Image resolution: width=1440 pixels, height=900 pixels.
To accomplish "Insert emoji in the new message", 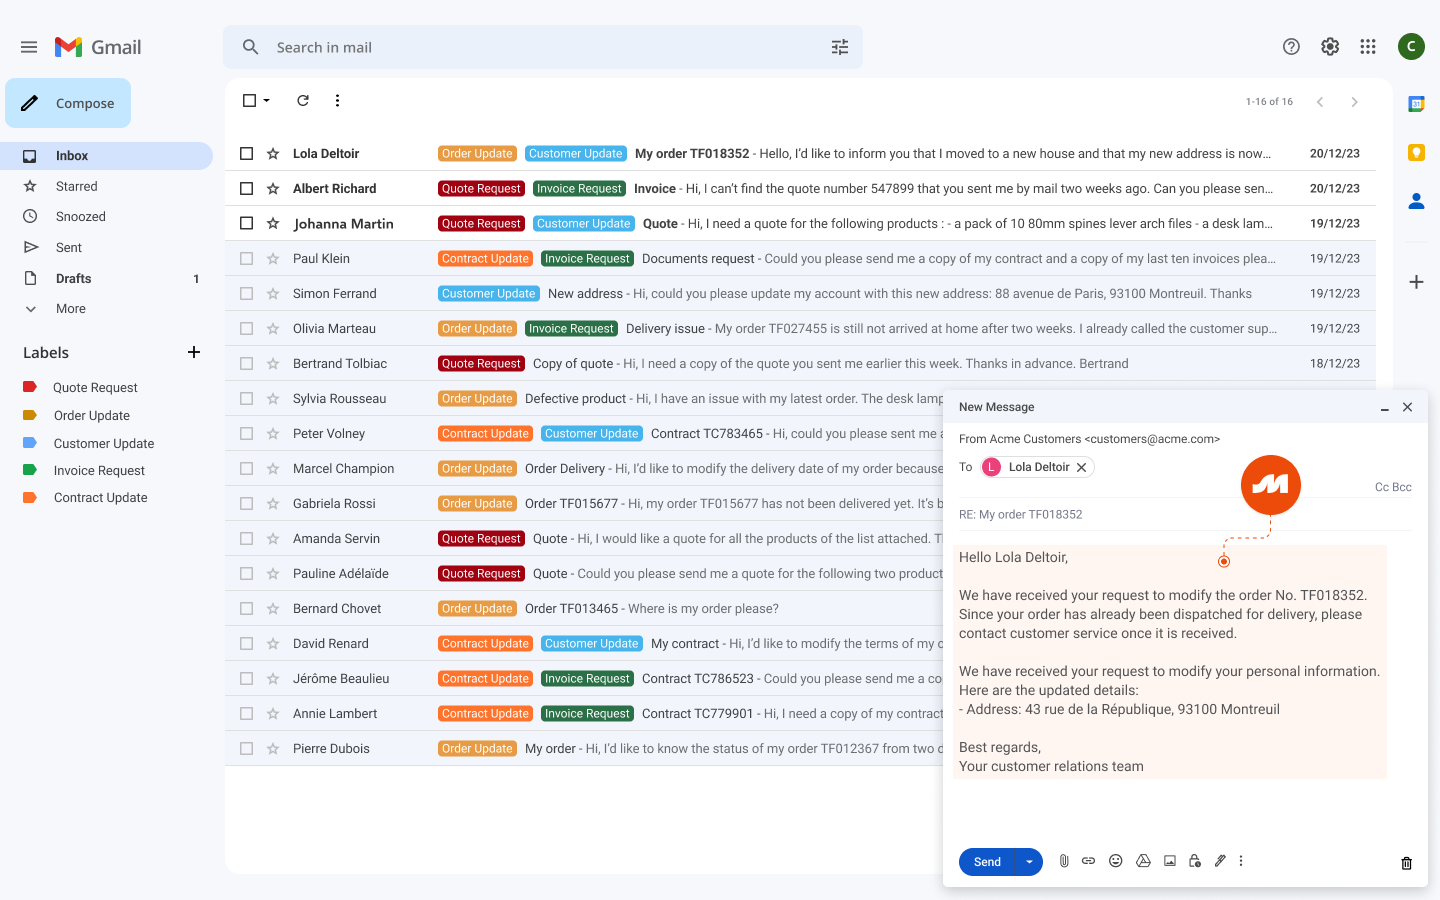I will 1116,861.
